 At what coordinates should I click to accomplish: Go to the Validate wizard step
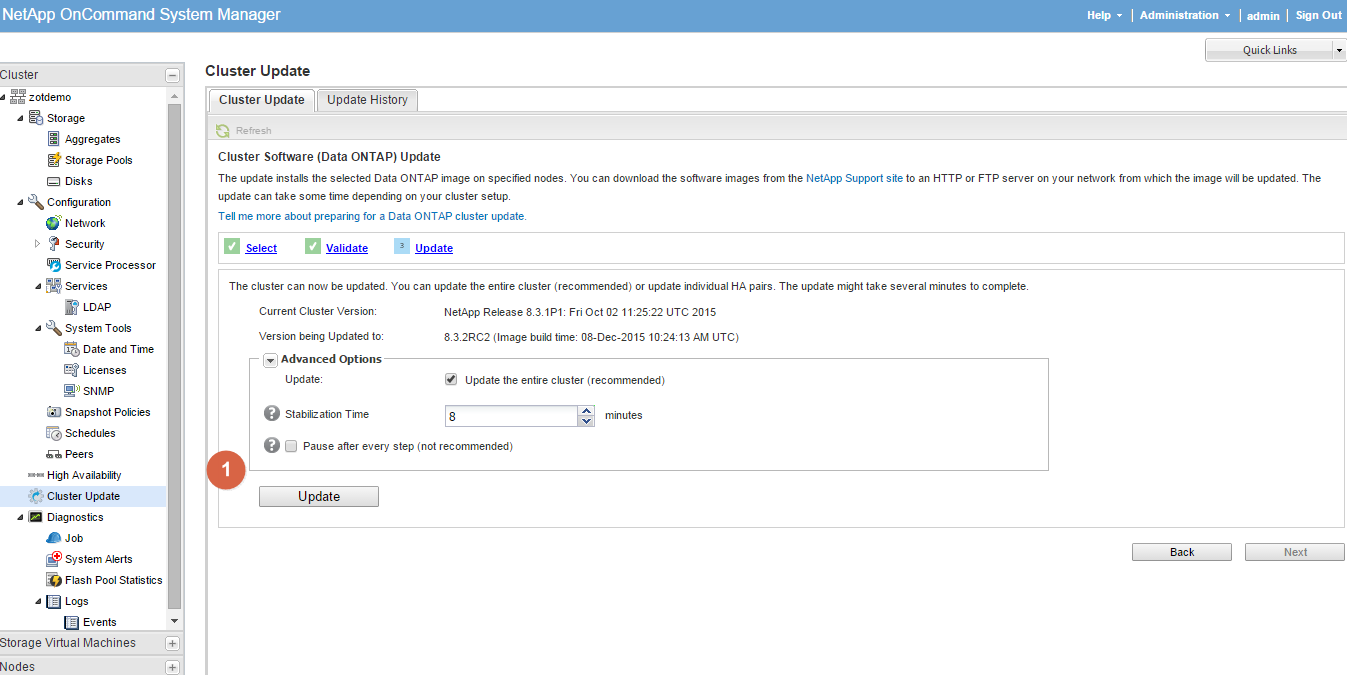(x=347, y=248)
